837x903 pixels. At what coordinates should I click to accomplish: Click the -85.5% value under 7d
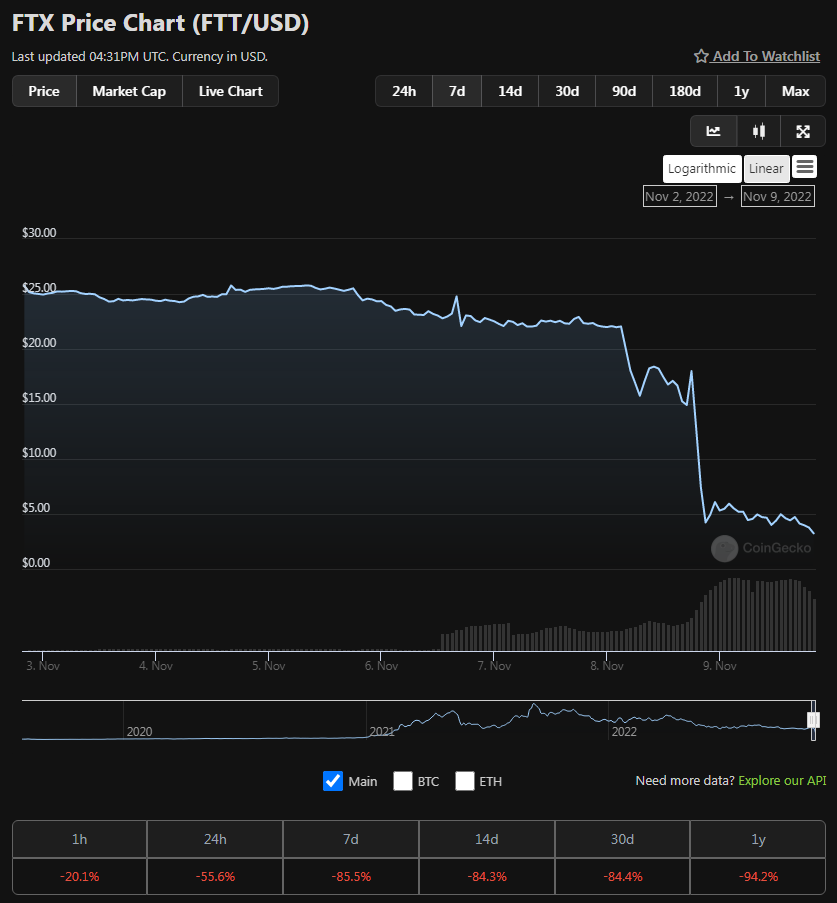[x=351, y=877]
